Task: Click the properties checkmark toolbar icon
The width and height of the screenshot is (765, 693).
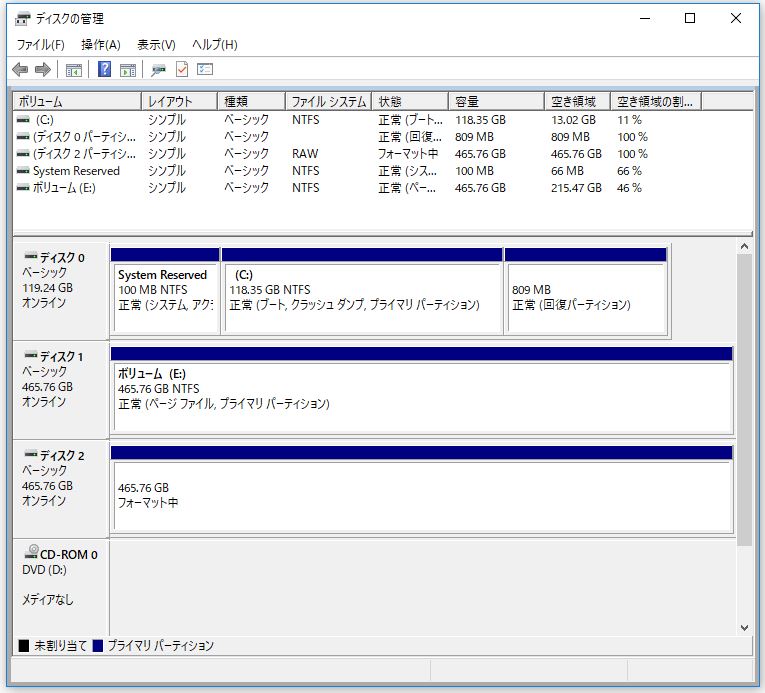Action: (182, 69)
